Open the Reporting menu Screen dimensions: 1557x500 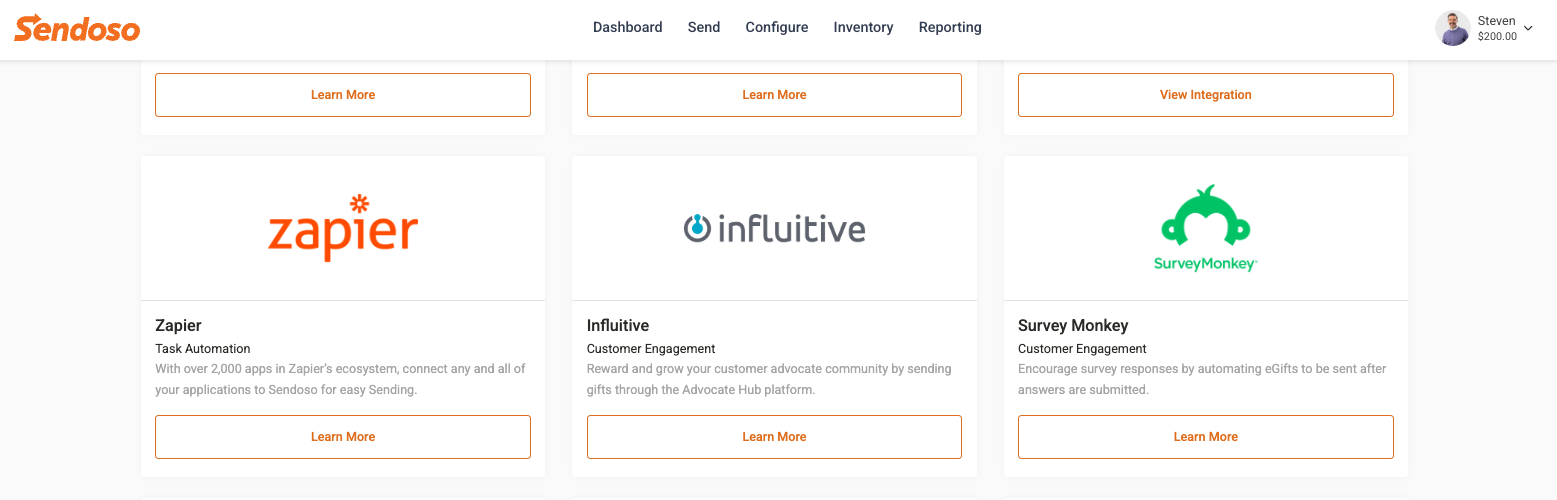coord(950,27)
